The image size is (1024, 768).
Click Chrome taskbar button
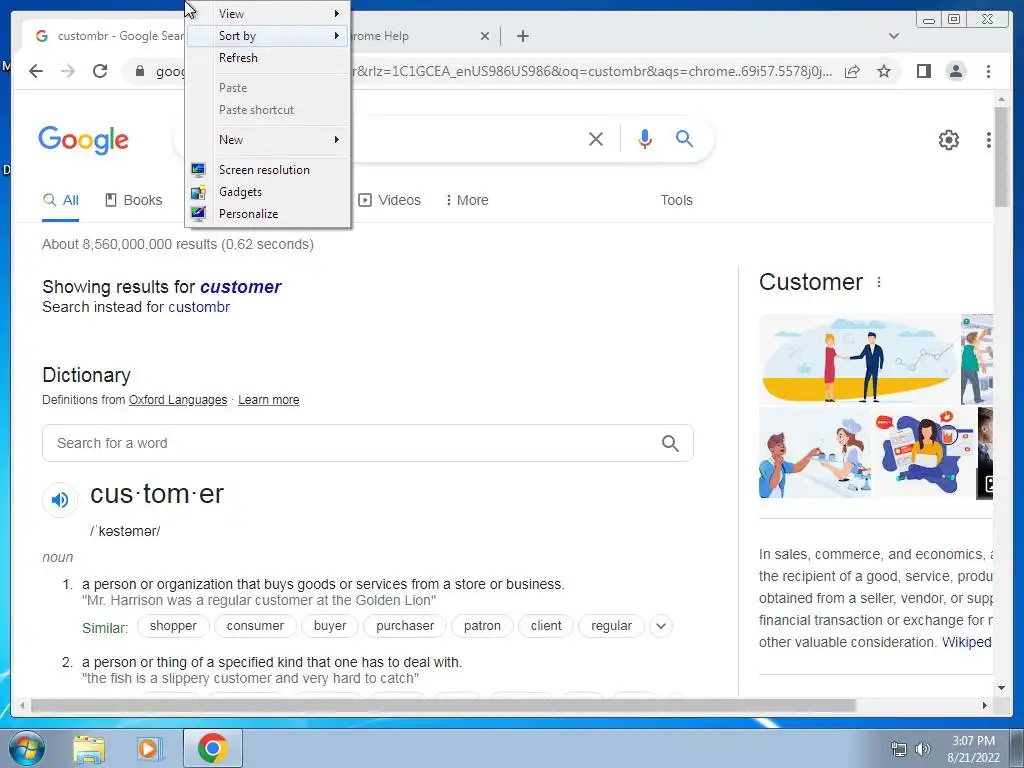(x=213, y=748)
